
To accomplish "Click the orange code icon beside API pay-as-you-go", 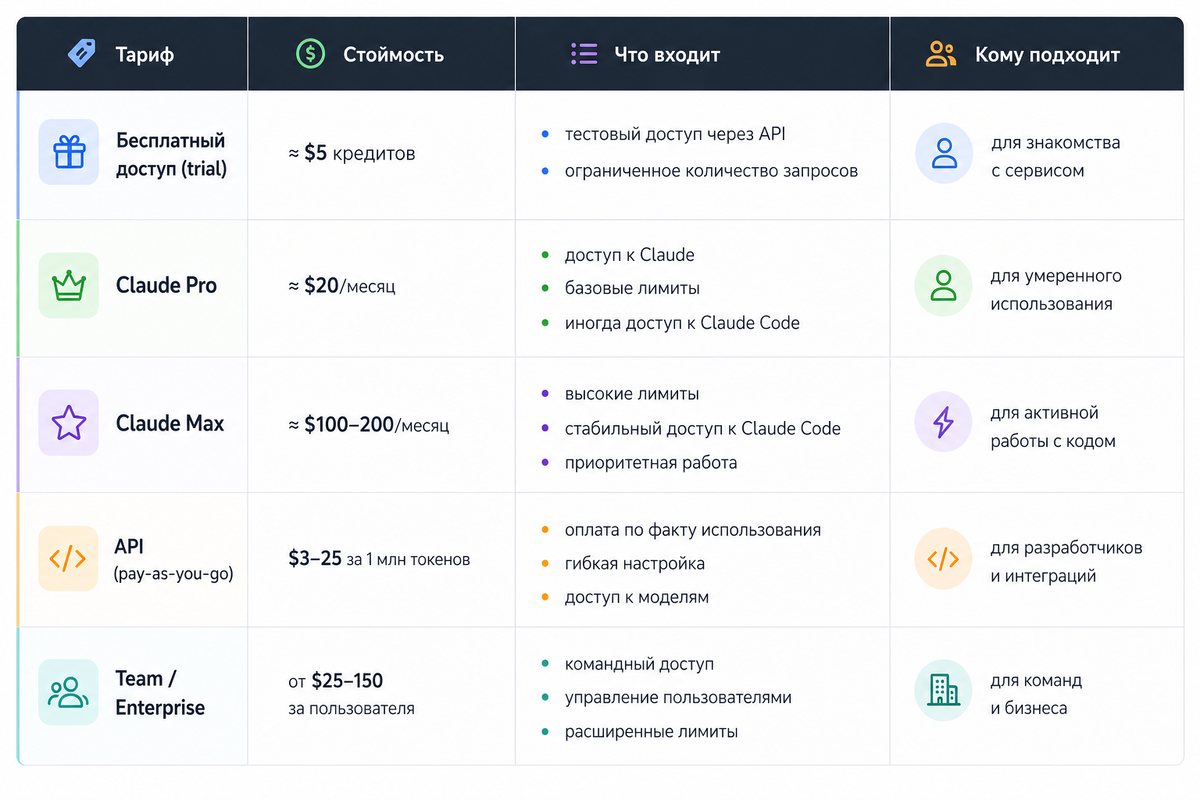I will 68,559.
